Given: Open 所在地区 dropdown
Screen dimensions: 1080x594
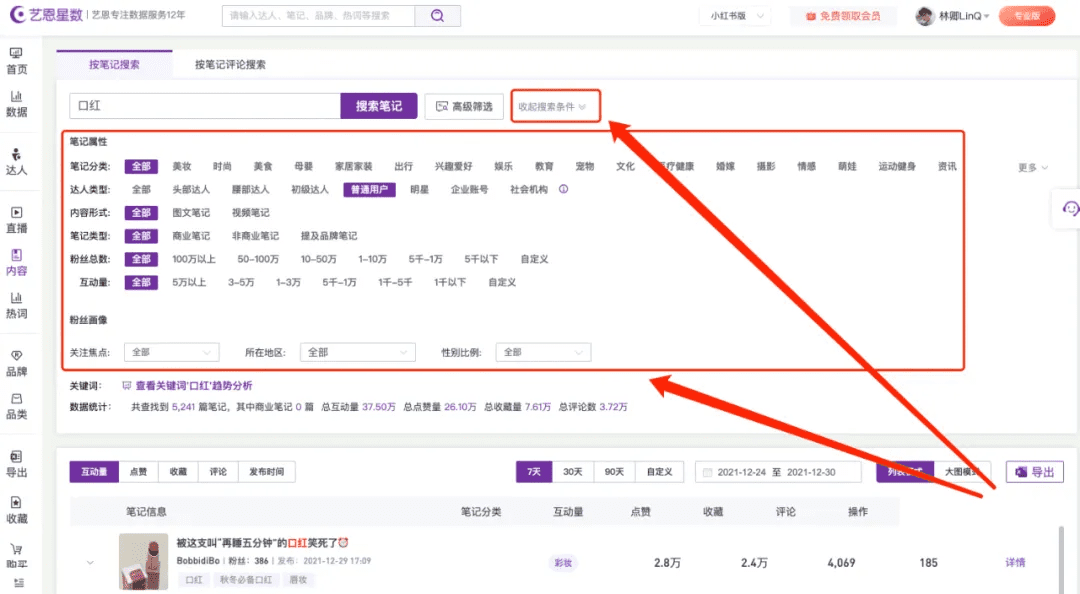Looking at the screenshot, I should [357, 352].
